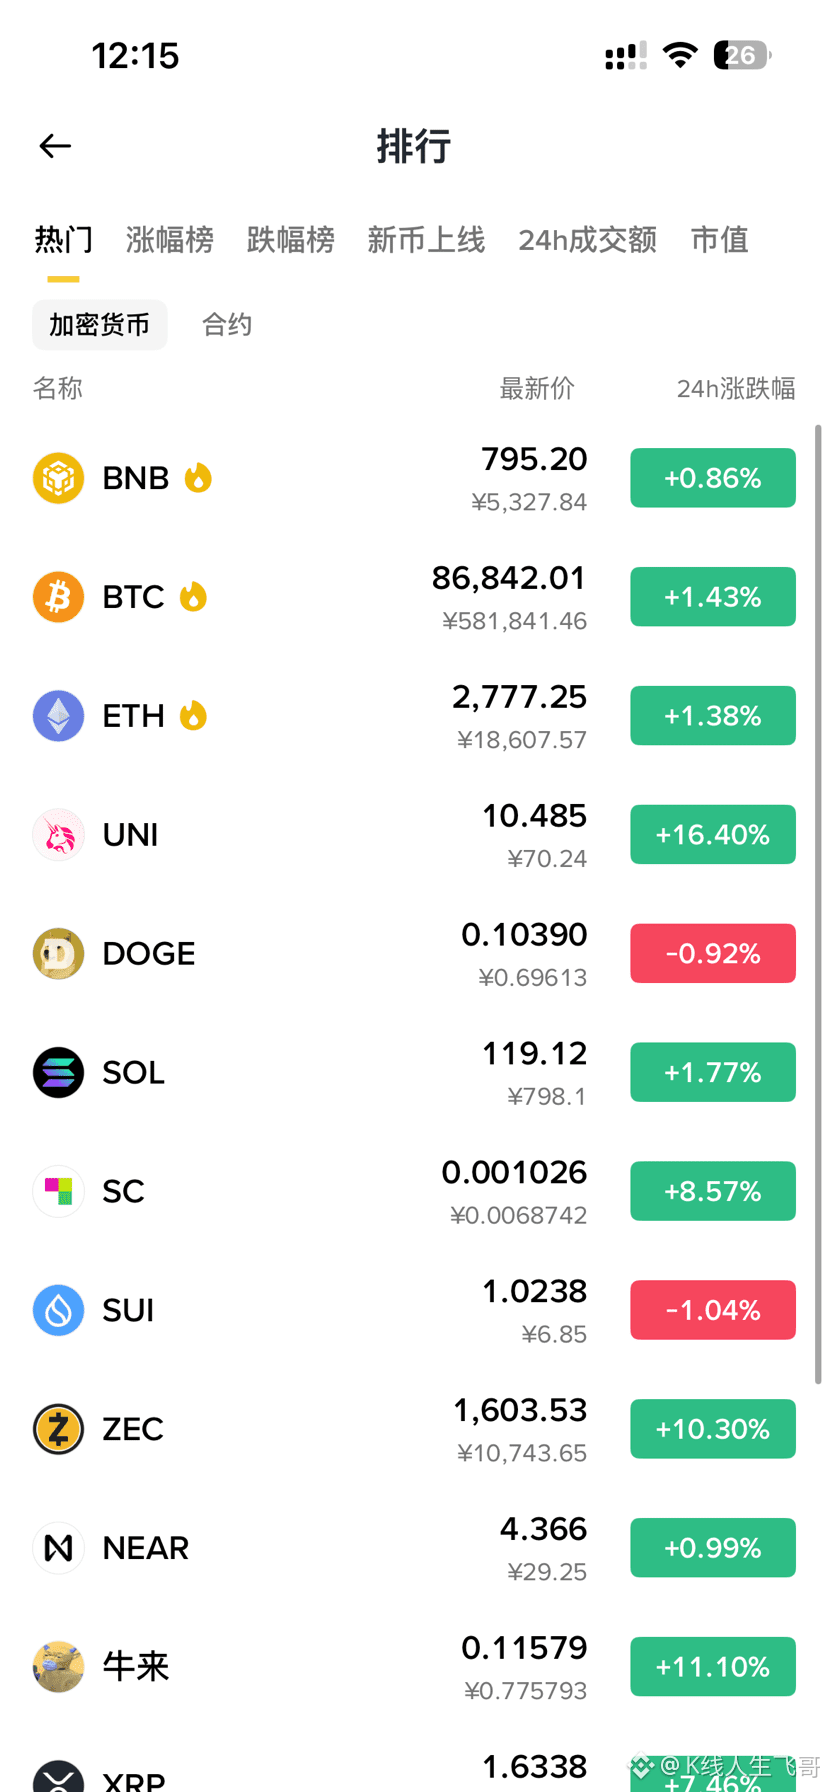This screenshot has width=828, height=1792.
Task: Tap the flame icon next to BNB
Action: coord(198,478)
